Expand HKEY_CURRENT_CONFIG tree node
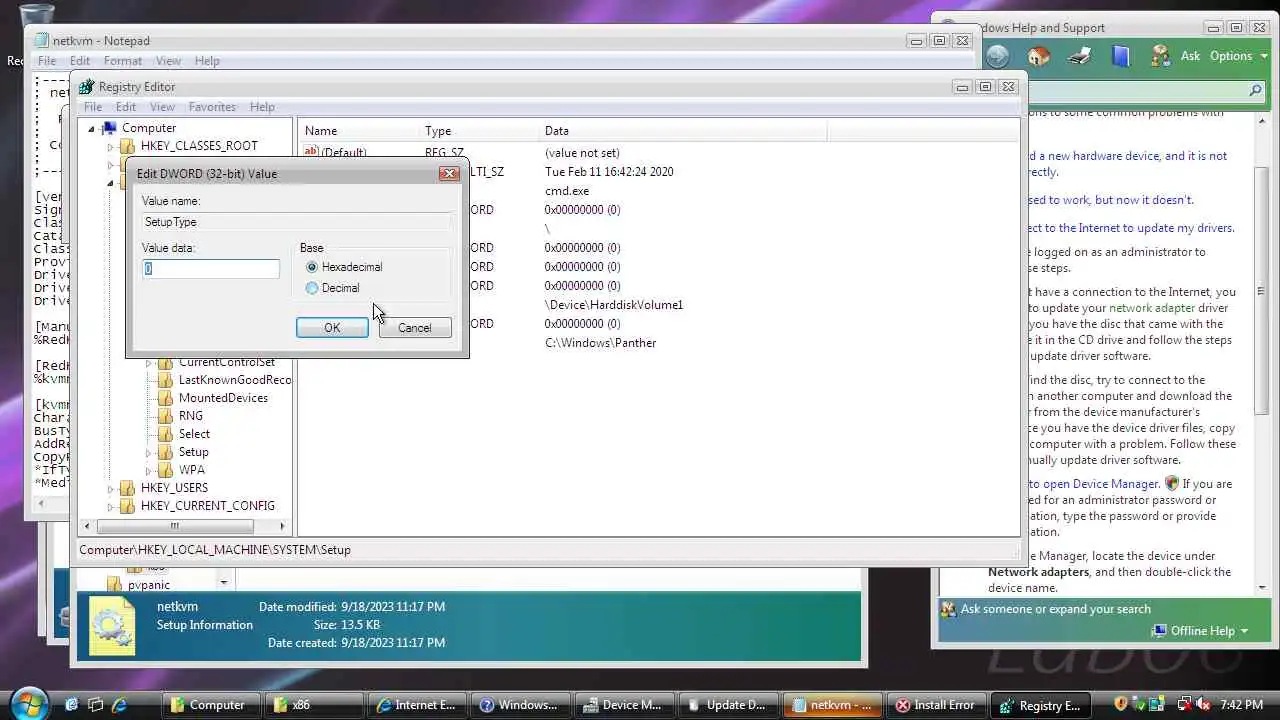The height and width of the screenshot is (720, 1280). pos(111,506)
